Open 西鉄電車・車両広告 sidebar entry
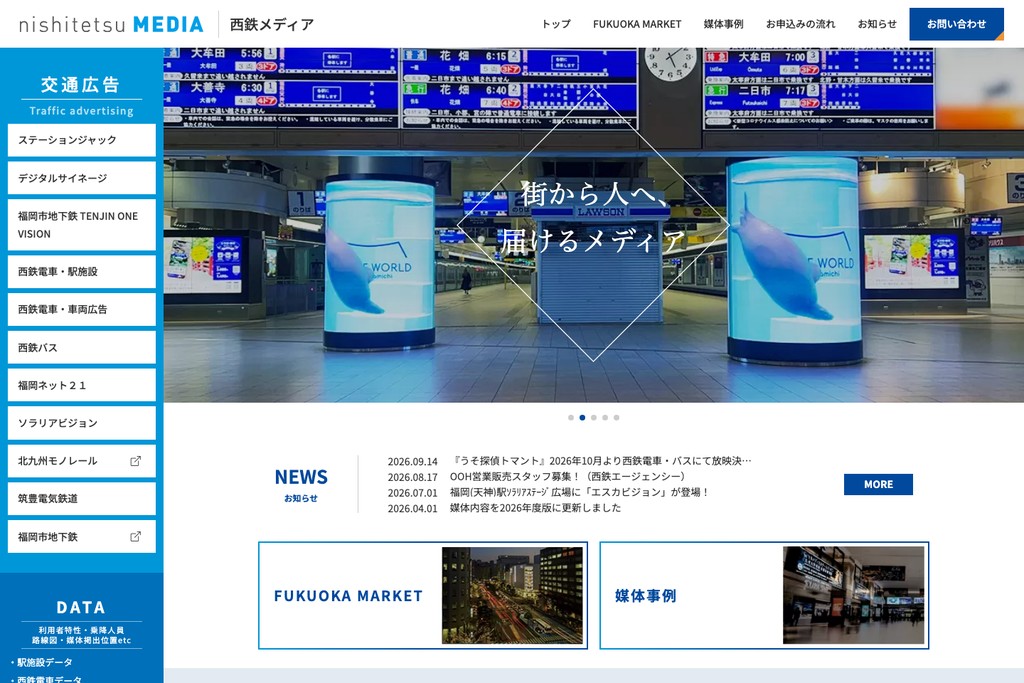 click(x=82, y=310)
